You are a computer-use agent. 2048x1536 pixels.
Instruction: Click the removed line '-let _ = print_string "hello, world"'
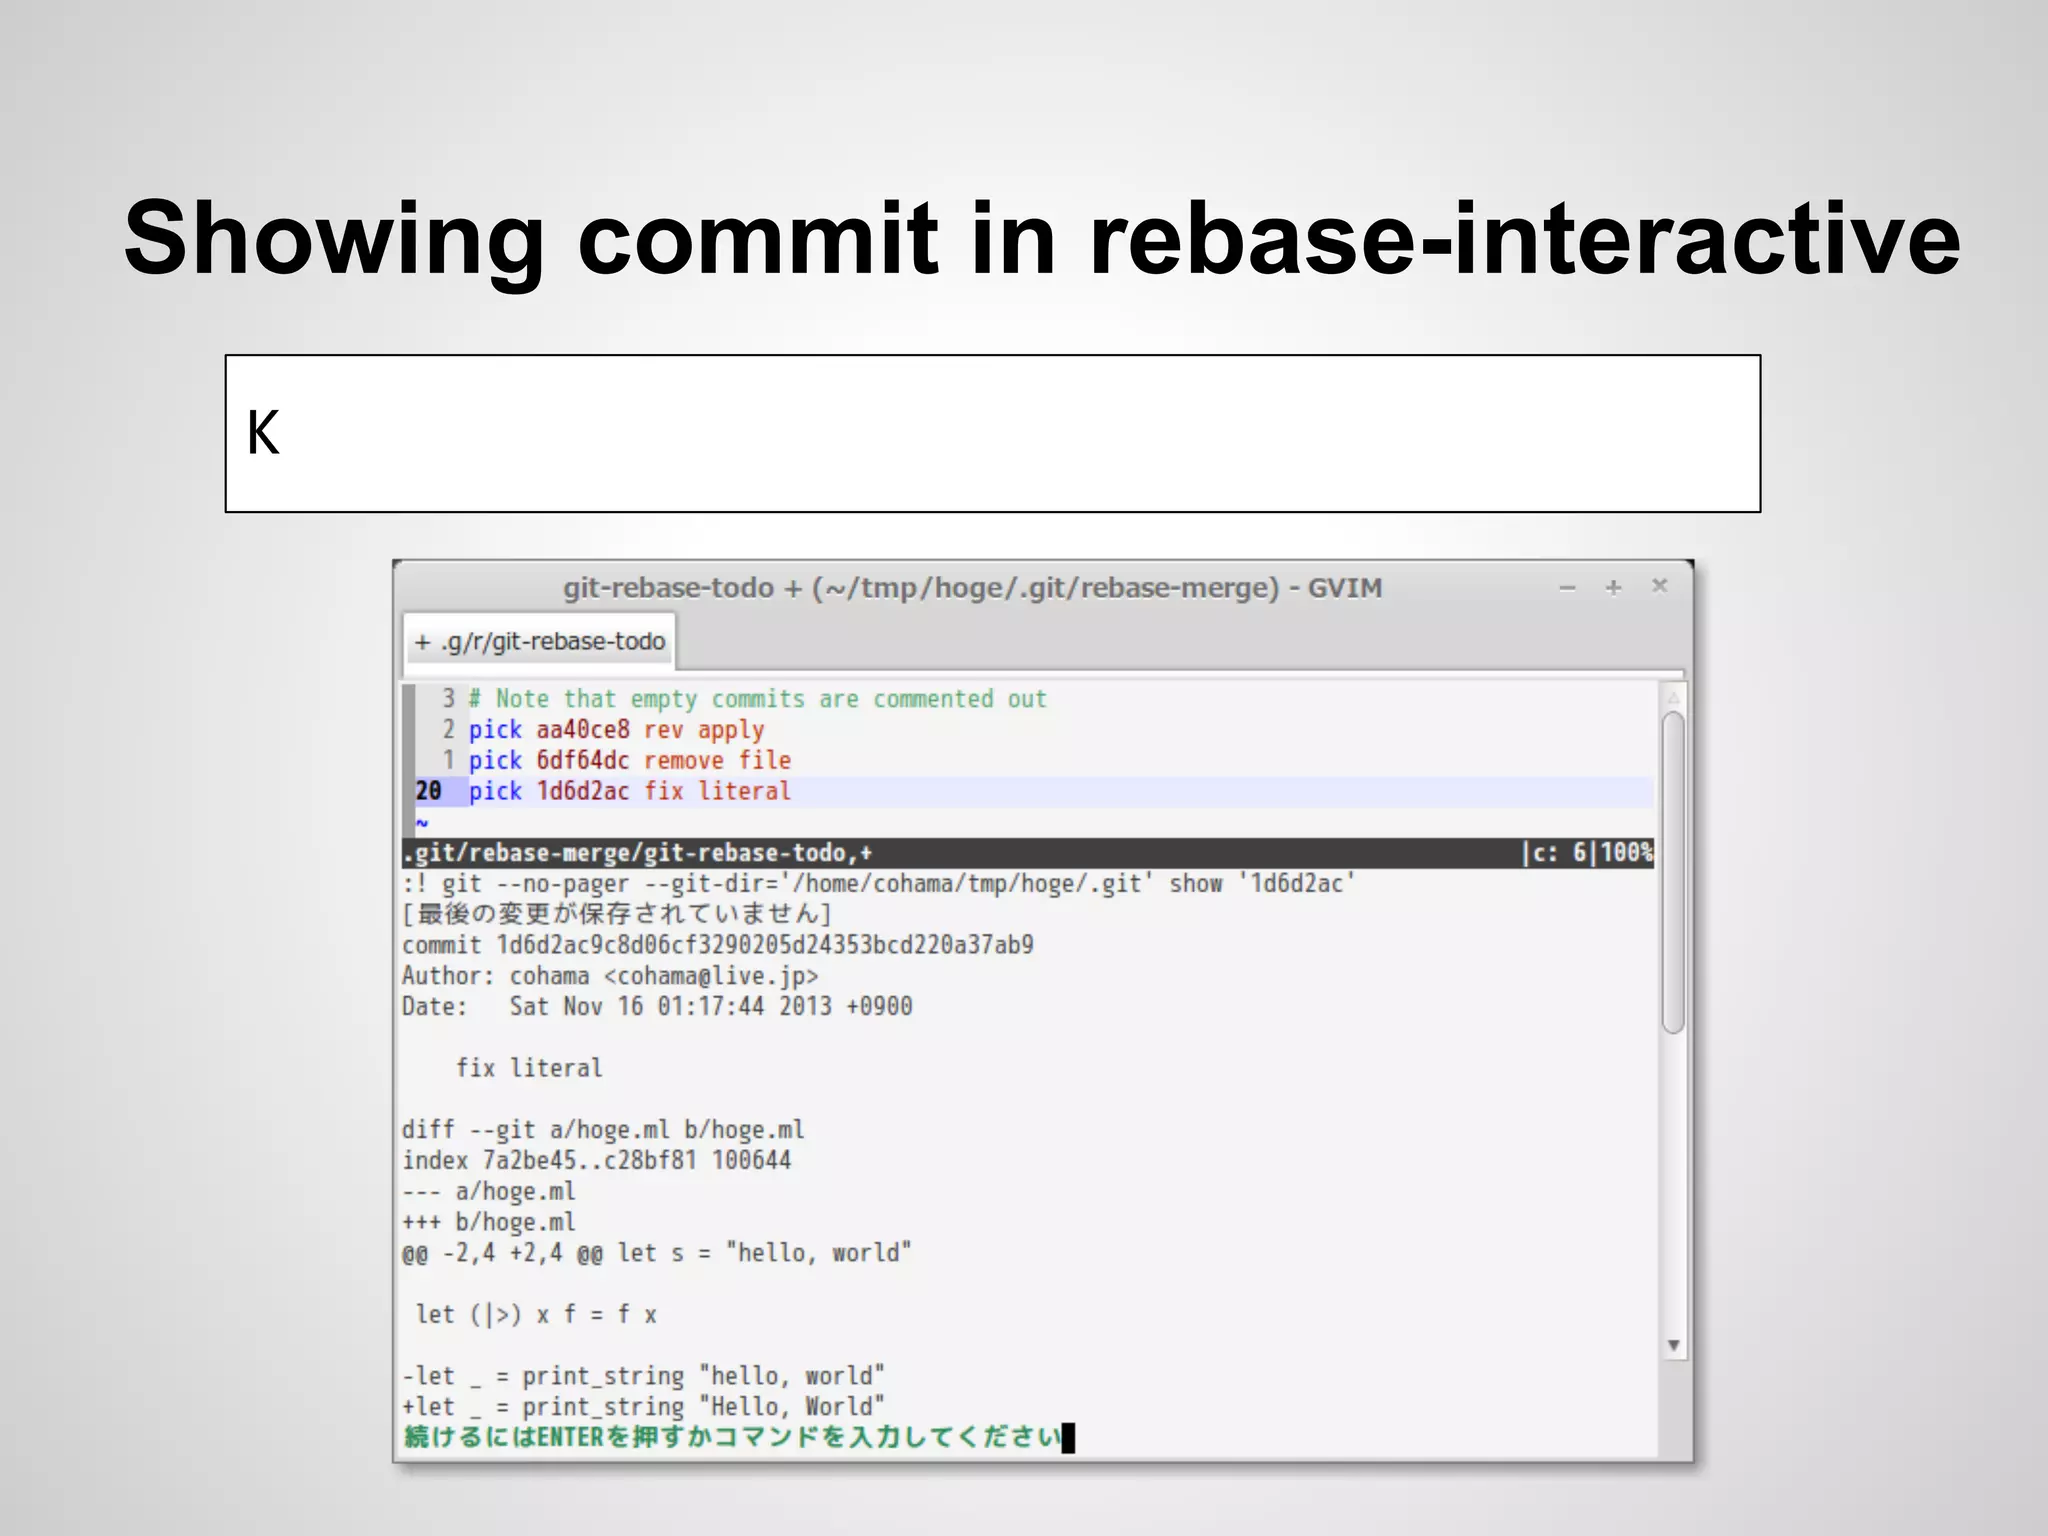(643, 1377)
